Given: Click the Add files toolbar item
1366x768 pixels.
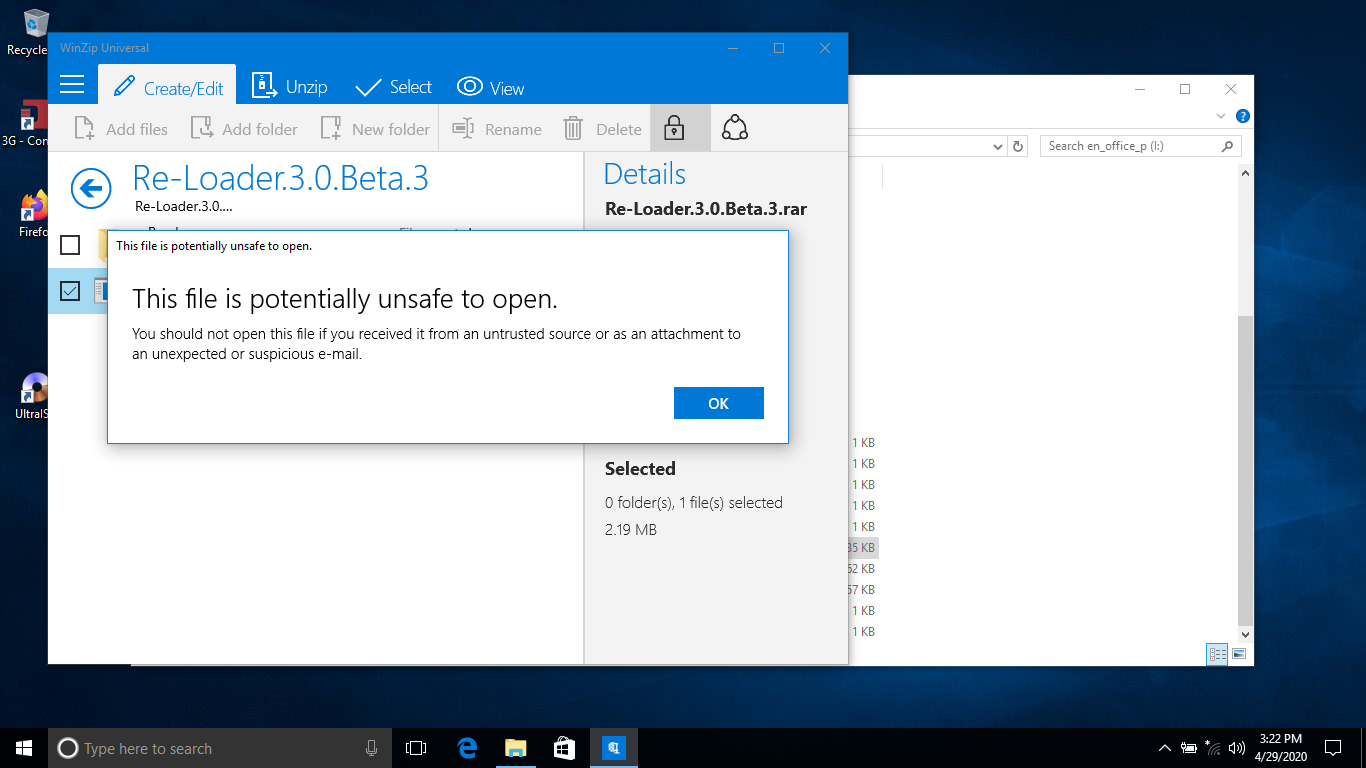Looking at the screenshot, I should pos(122,129).
